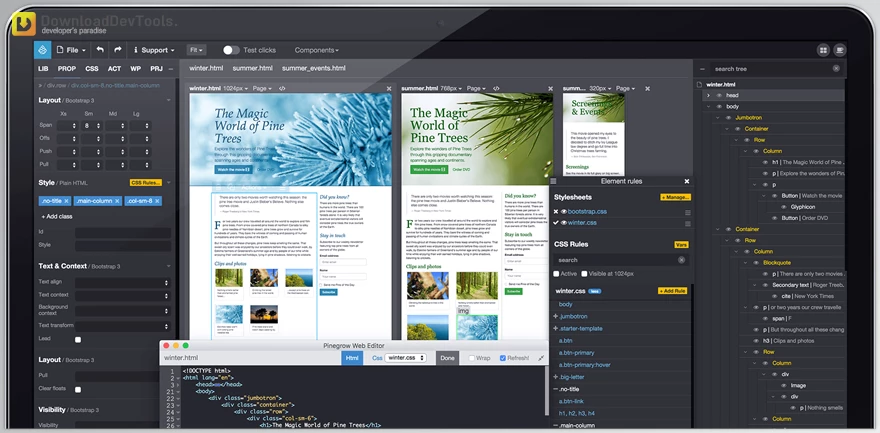This screenshot has width=880, height=433.
Task: Clear the search tree field with the x icon
Action: [x=836, y=68]
